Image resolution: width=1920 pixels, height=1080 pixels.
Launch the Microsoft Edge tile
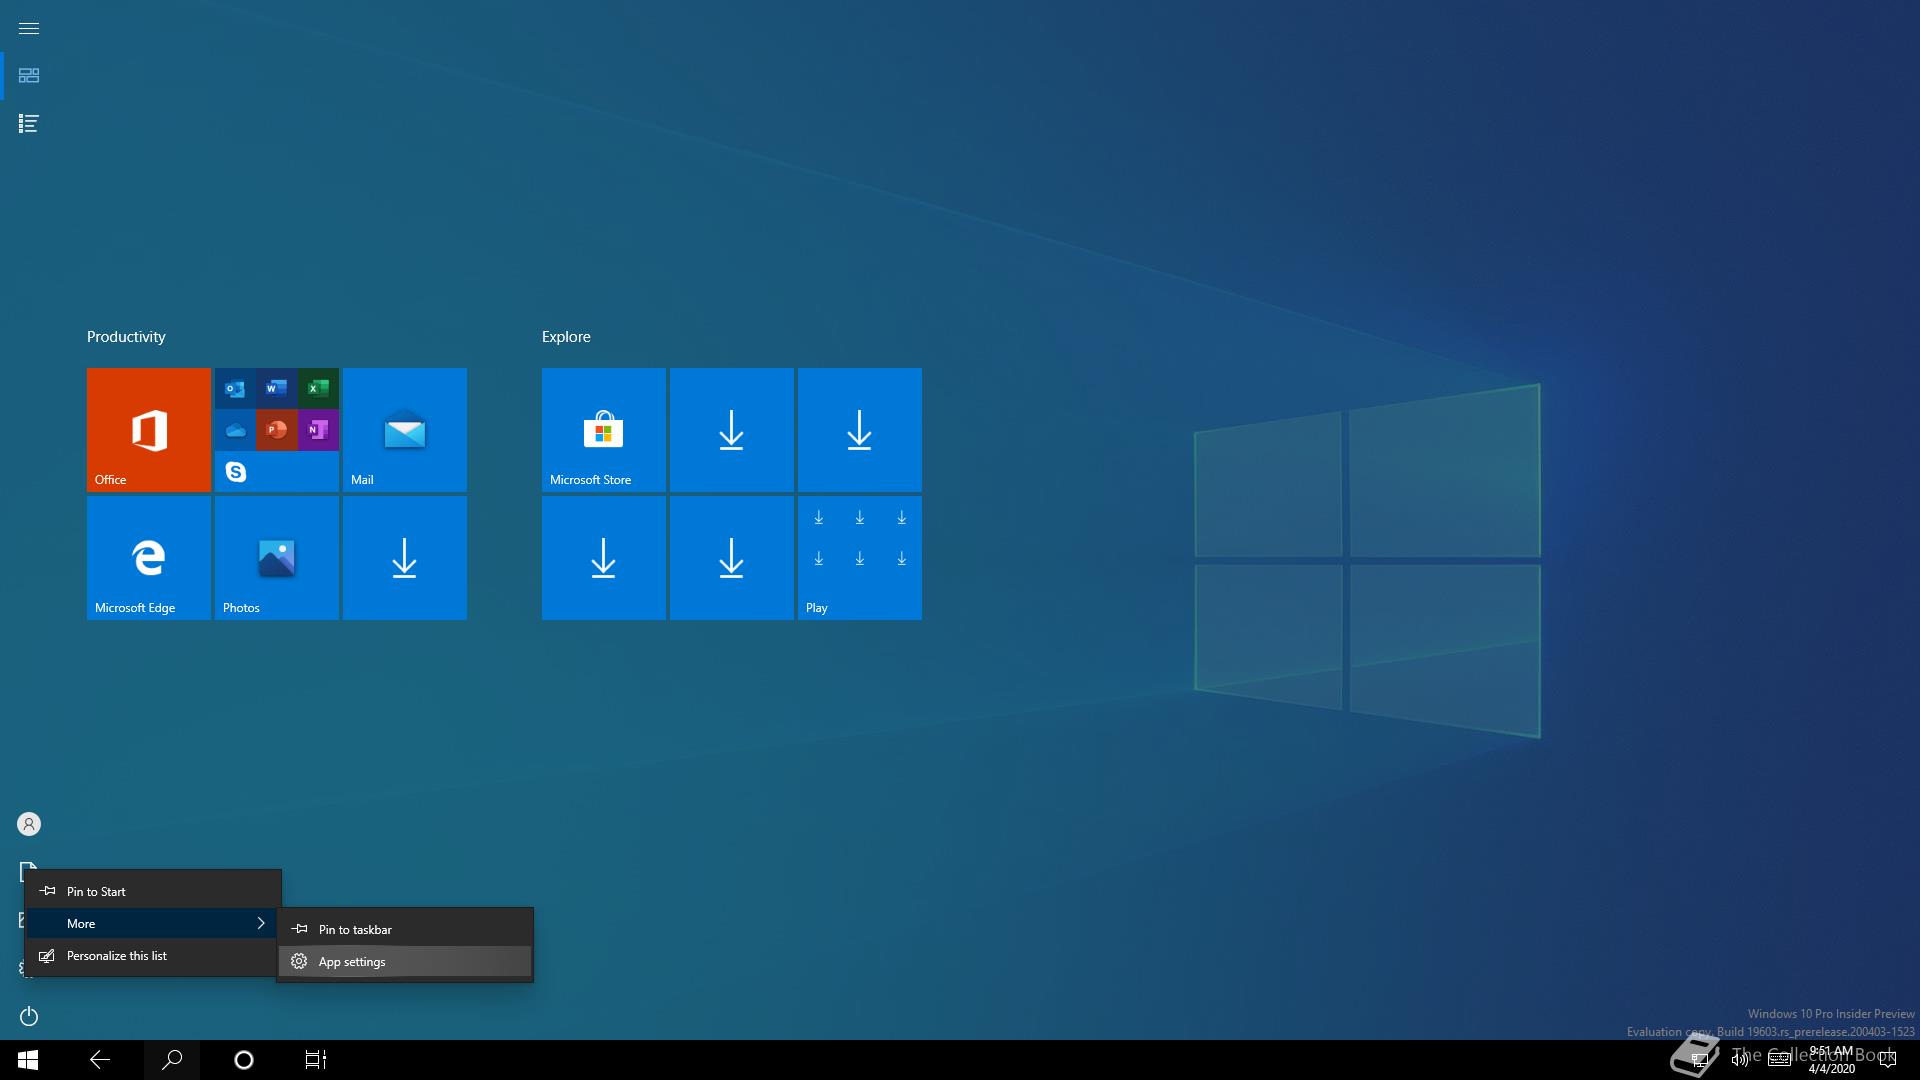point(149,558)
